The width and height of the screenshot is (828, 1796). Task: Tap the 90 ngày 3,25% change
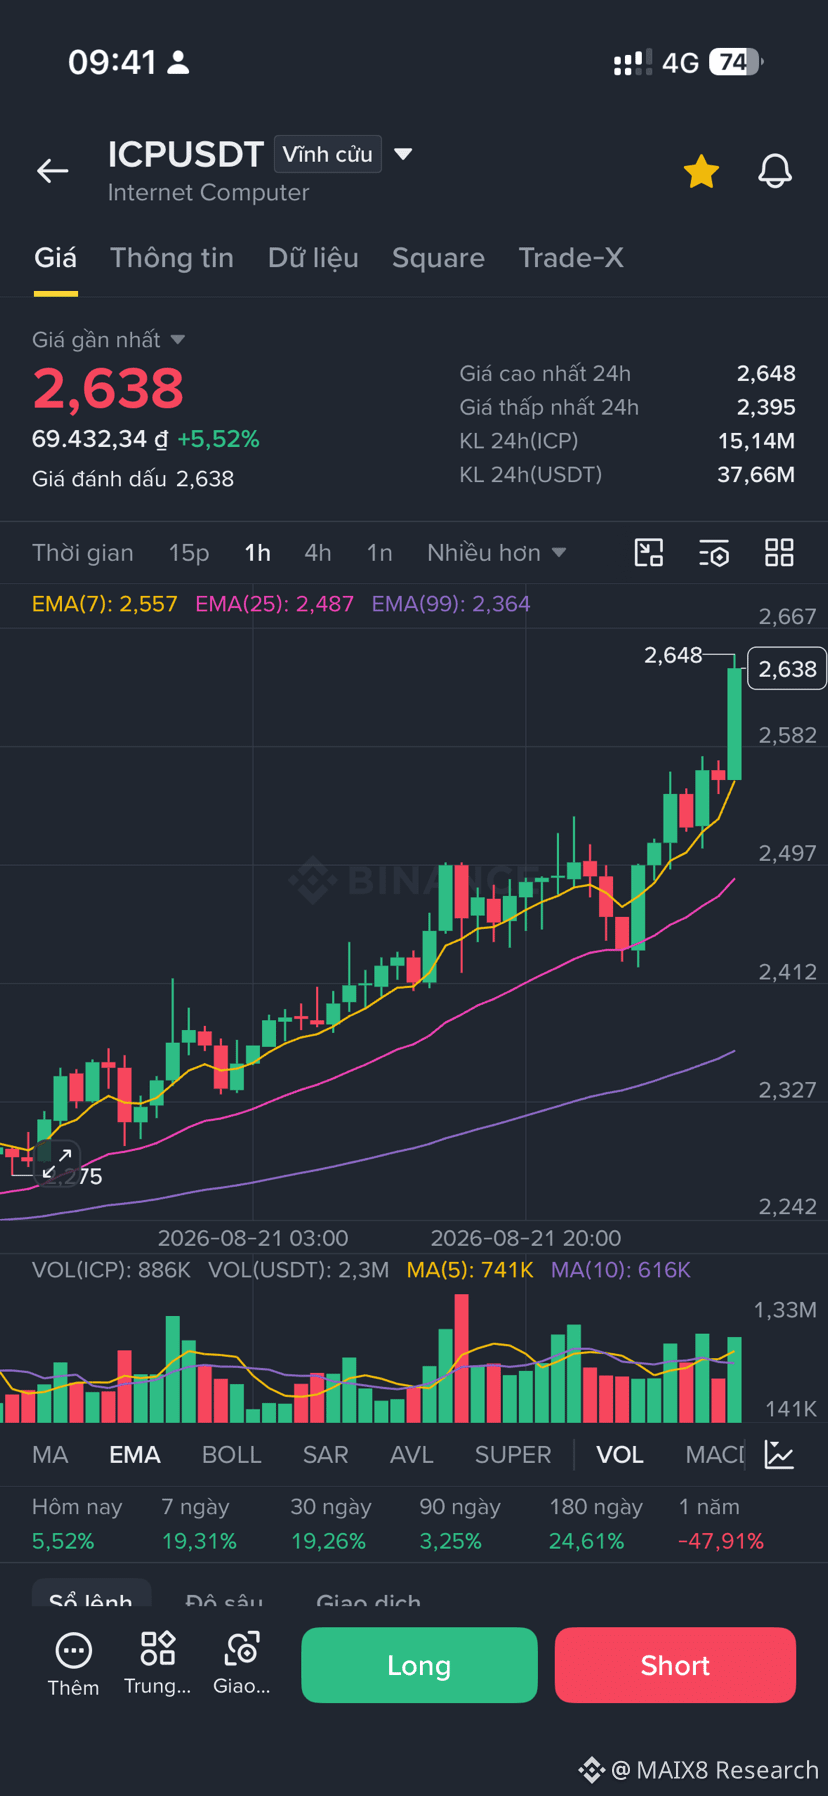tap(459, 1524)
